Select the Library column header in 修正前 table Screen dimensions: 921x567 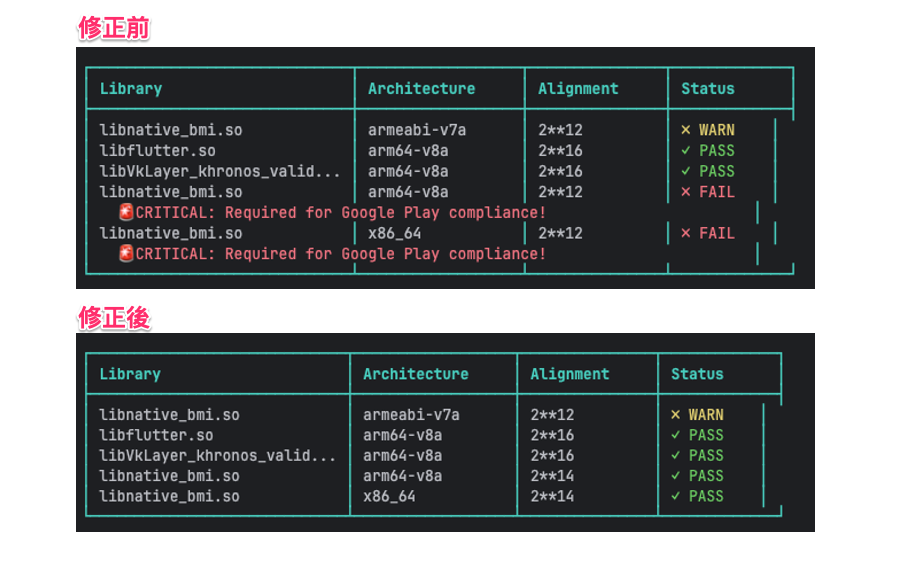(130, 89)
